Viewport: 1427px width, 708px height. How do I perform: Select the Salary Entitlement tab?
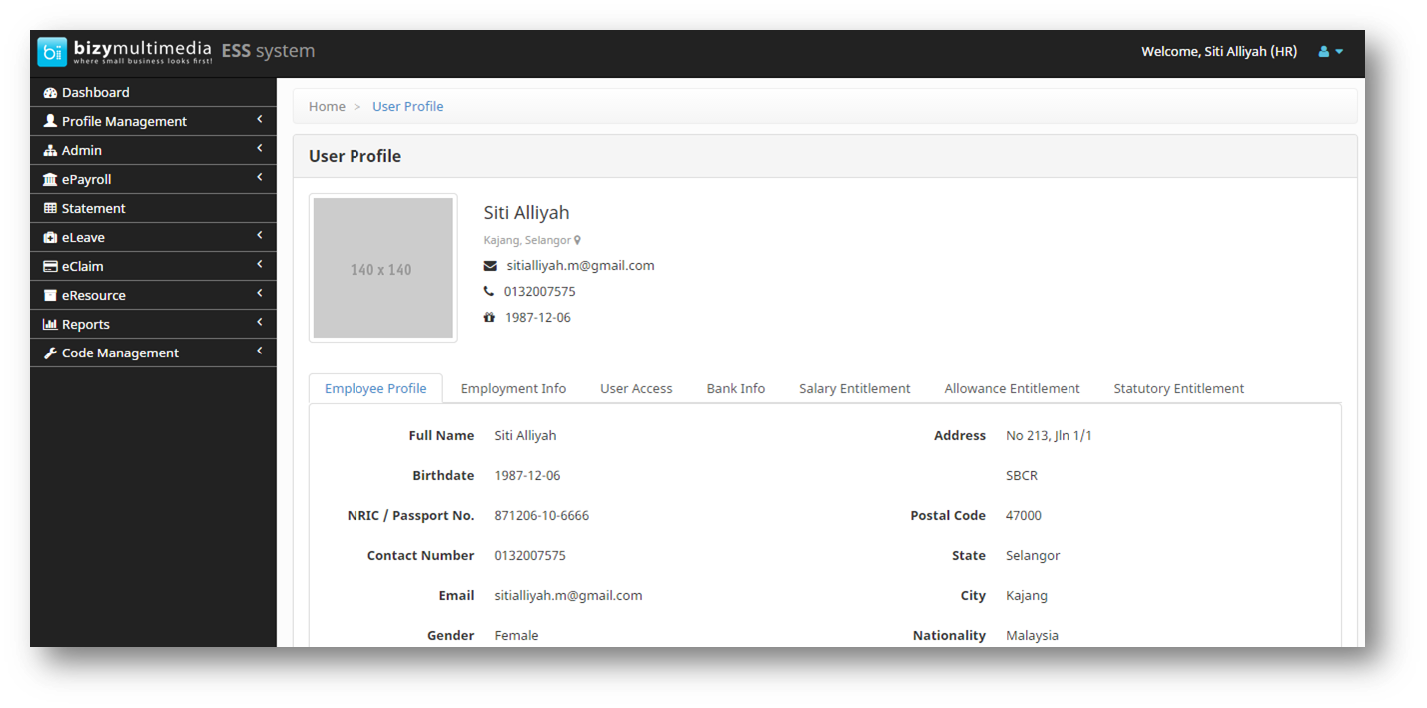tap(854, 389)
